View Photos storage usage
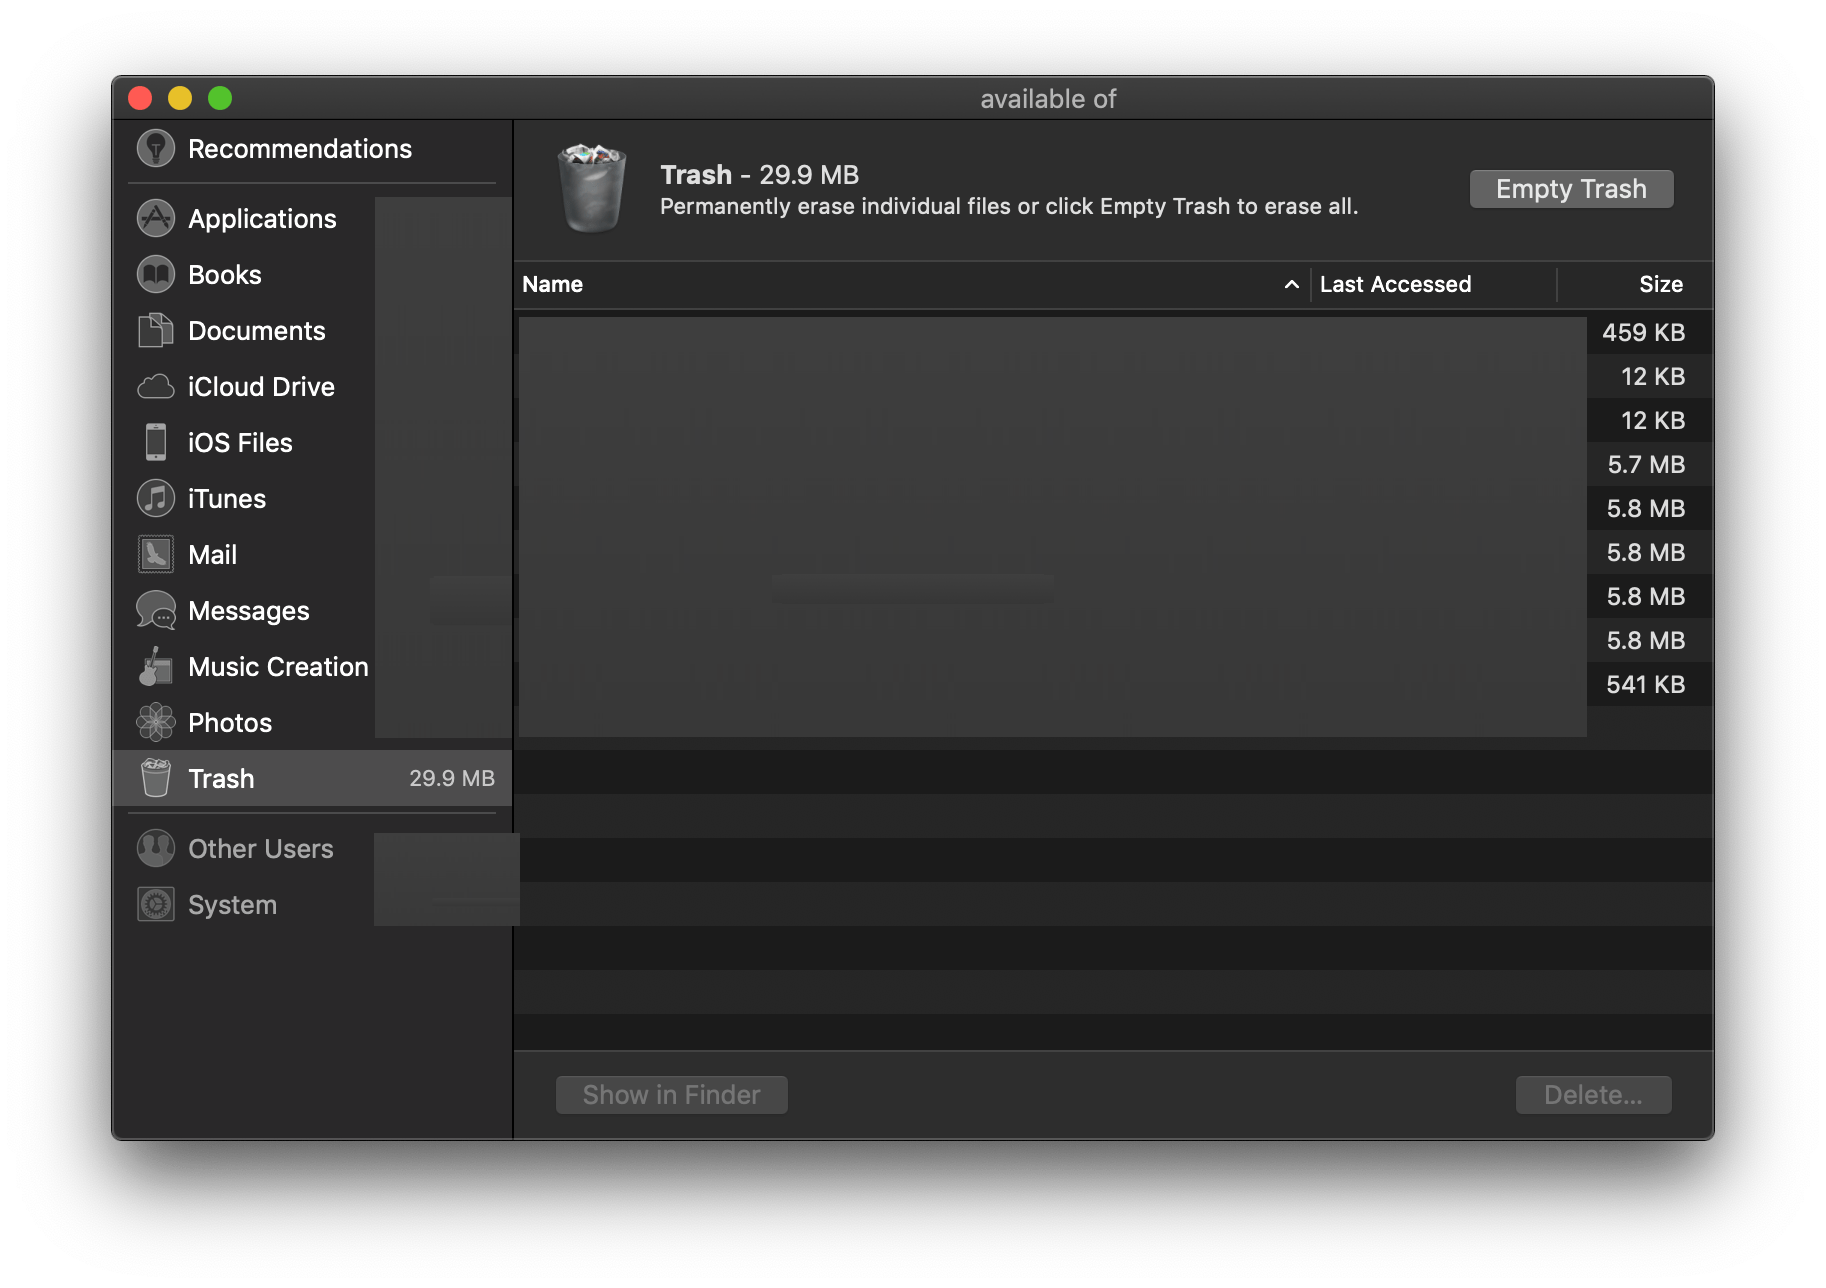This screenshot has width=1826, height=1288. tap(229, 722)
